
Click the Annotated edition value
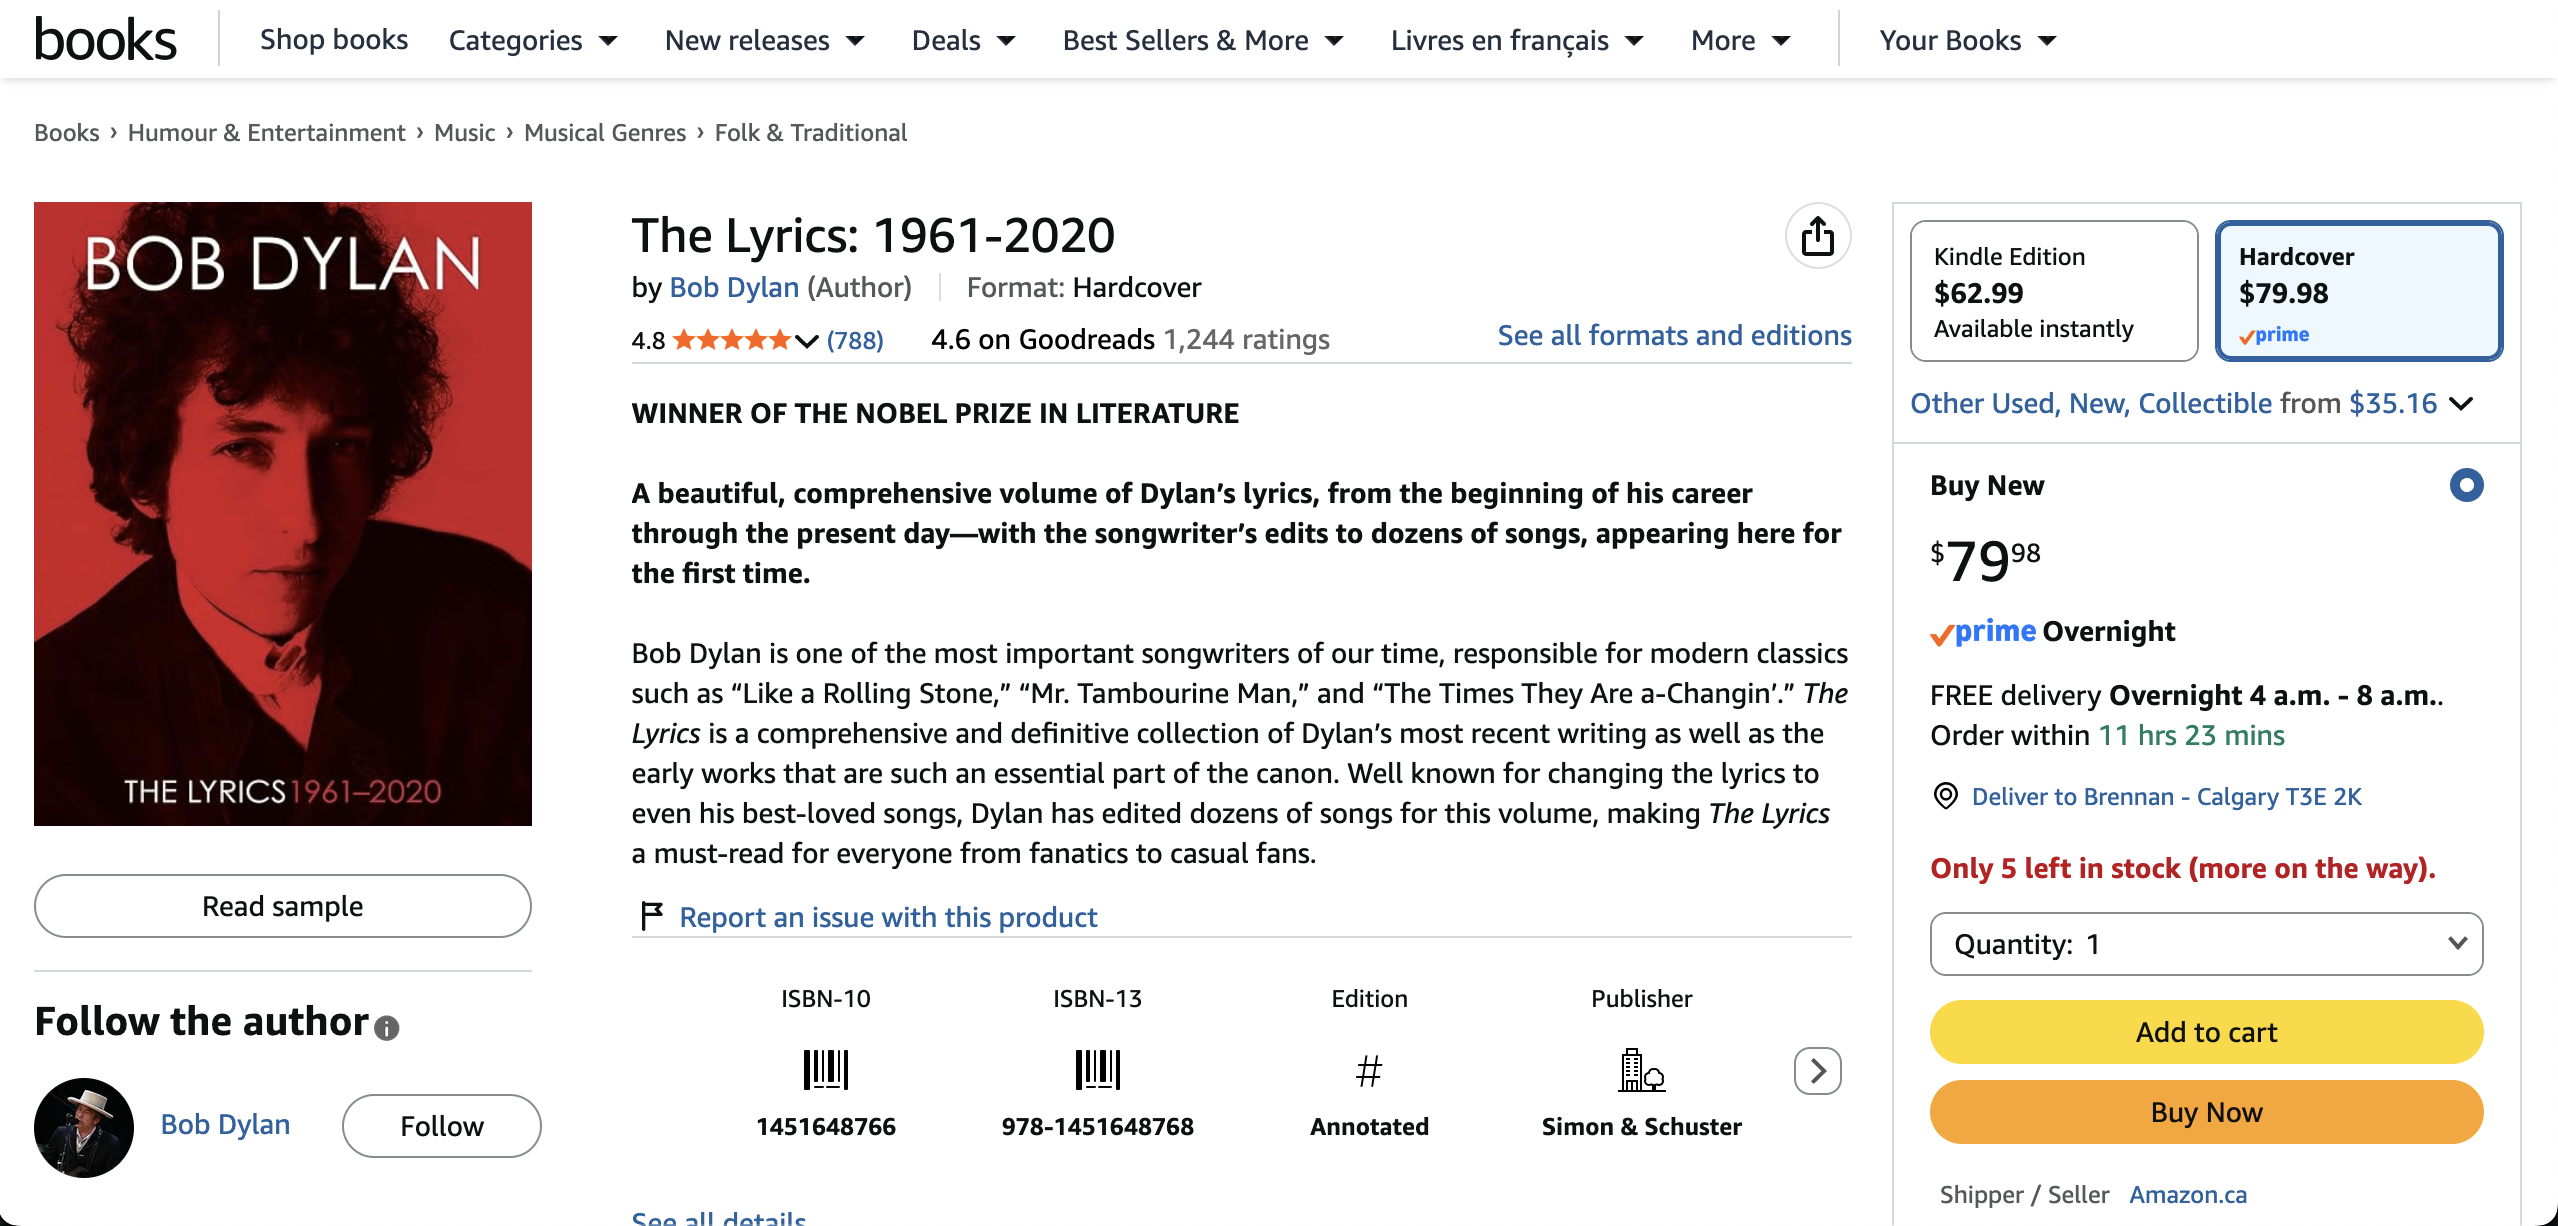1369,1127
